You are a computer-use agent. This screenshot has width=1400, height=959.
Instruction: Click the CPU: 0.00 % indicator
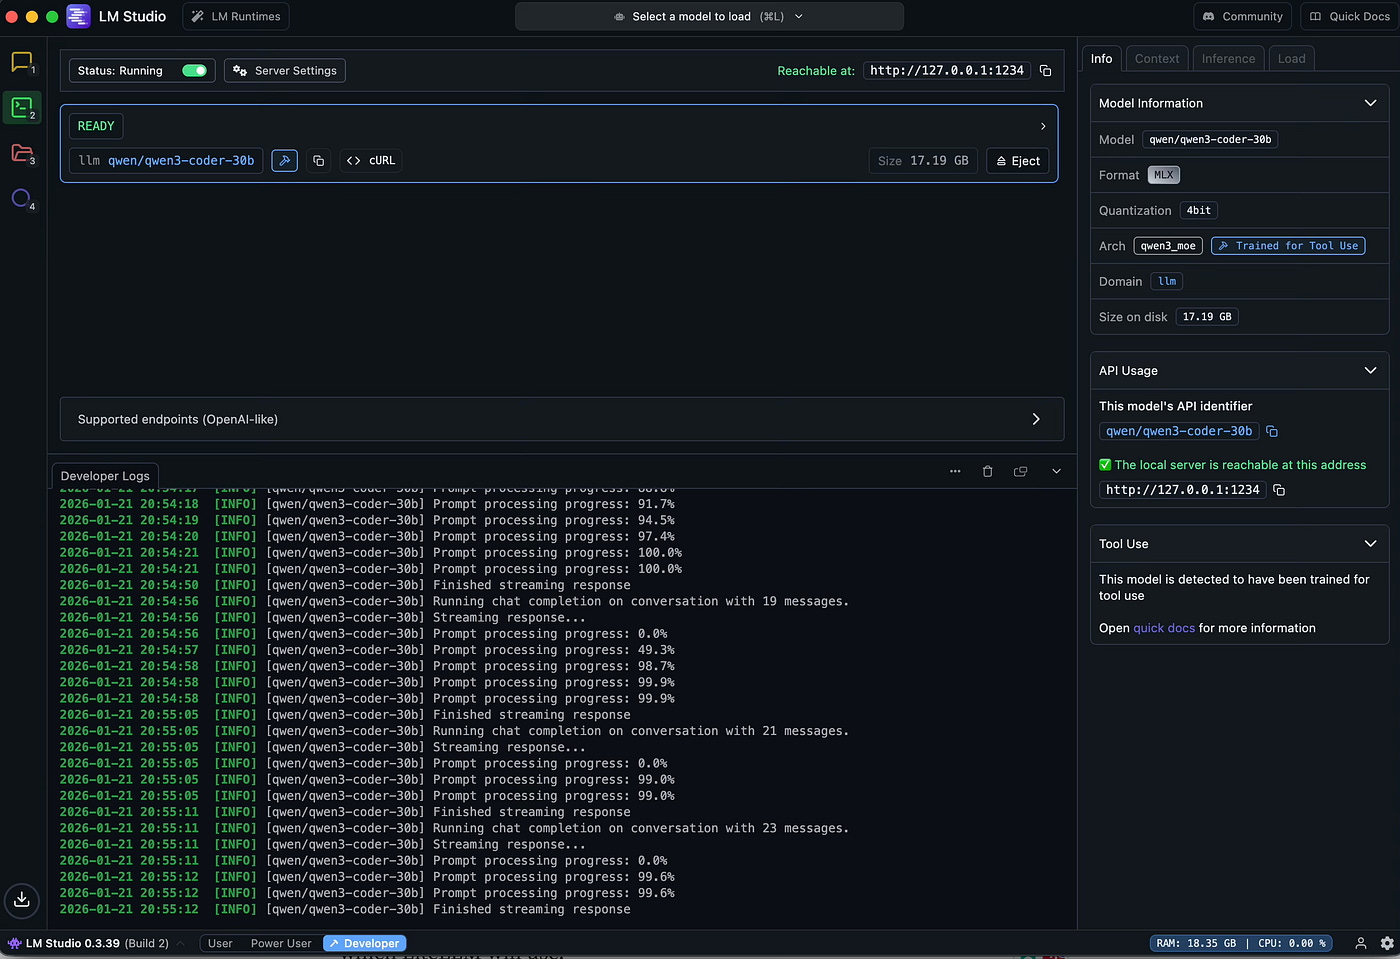pyautogui.click(x=1292, y=943)
